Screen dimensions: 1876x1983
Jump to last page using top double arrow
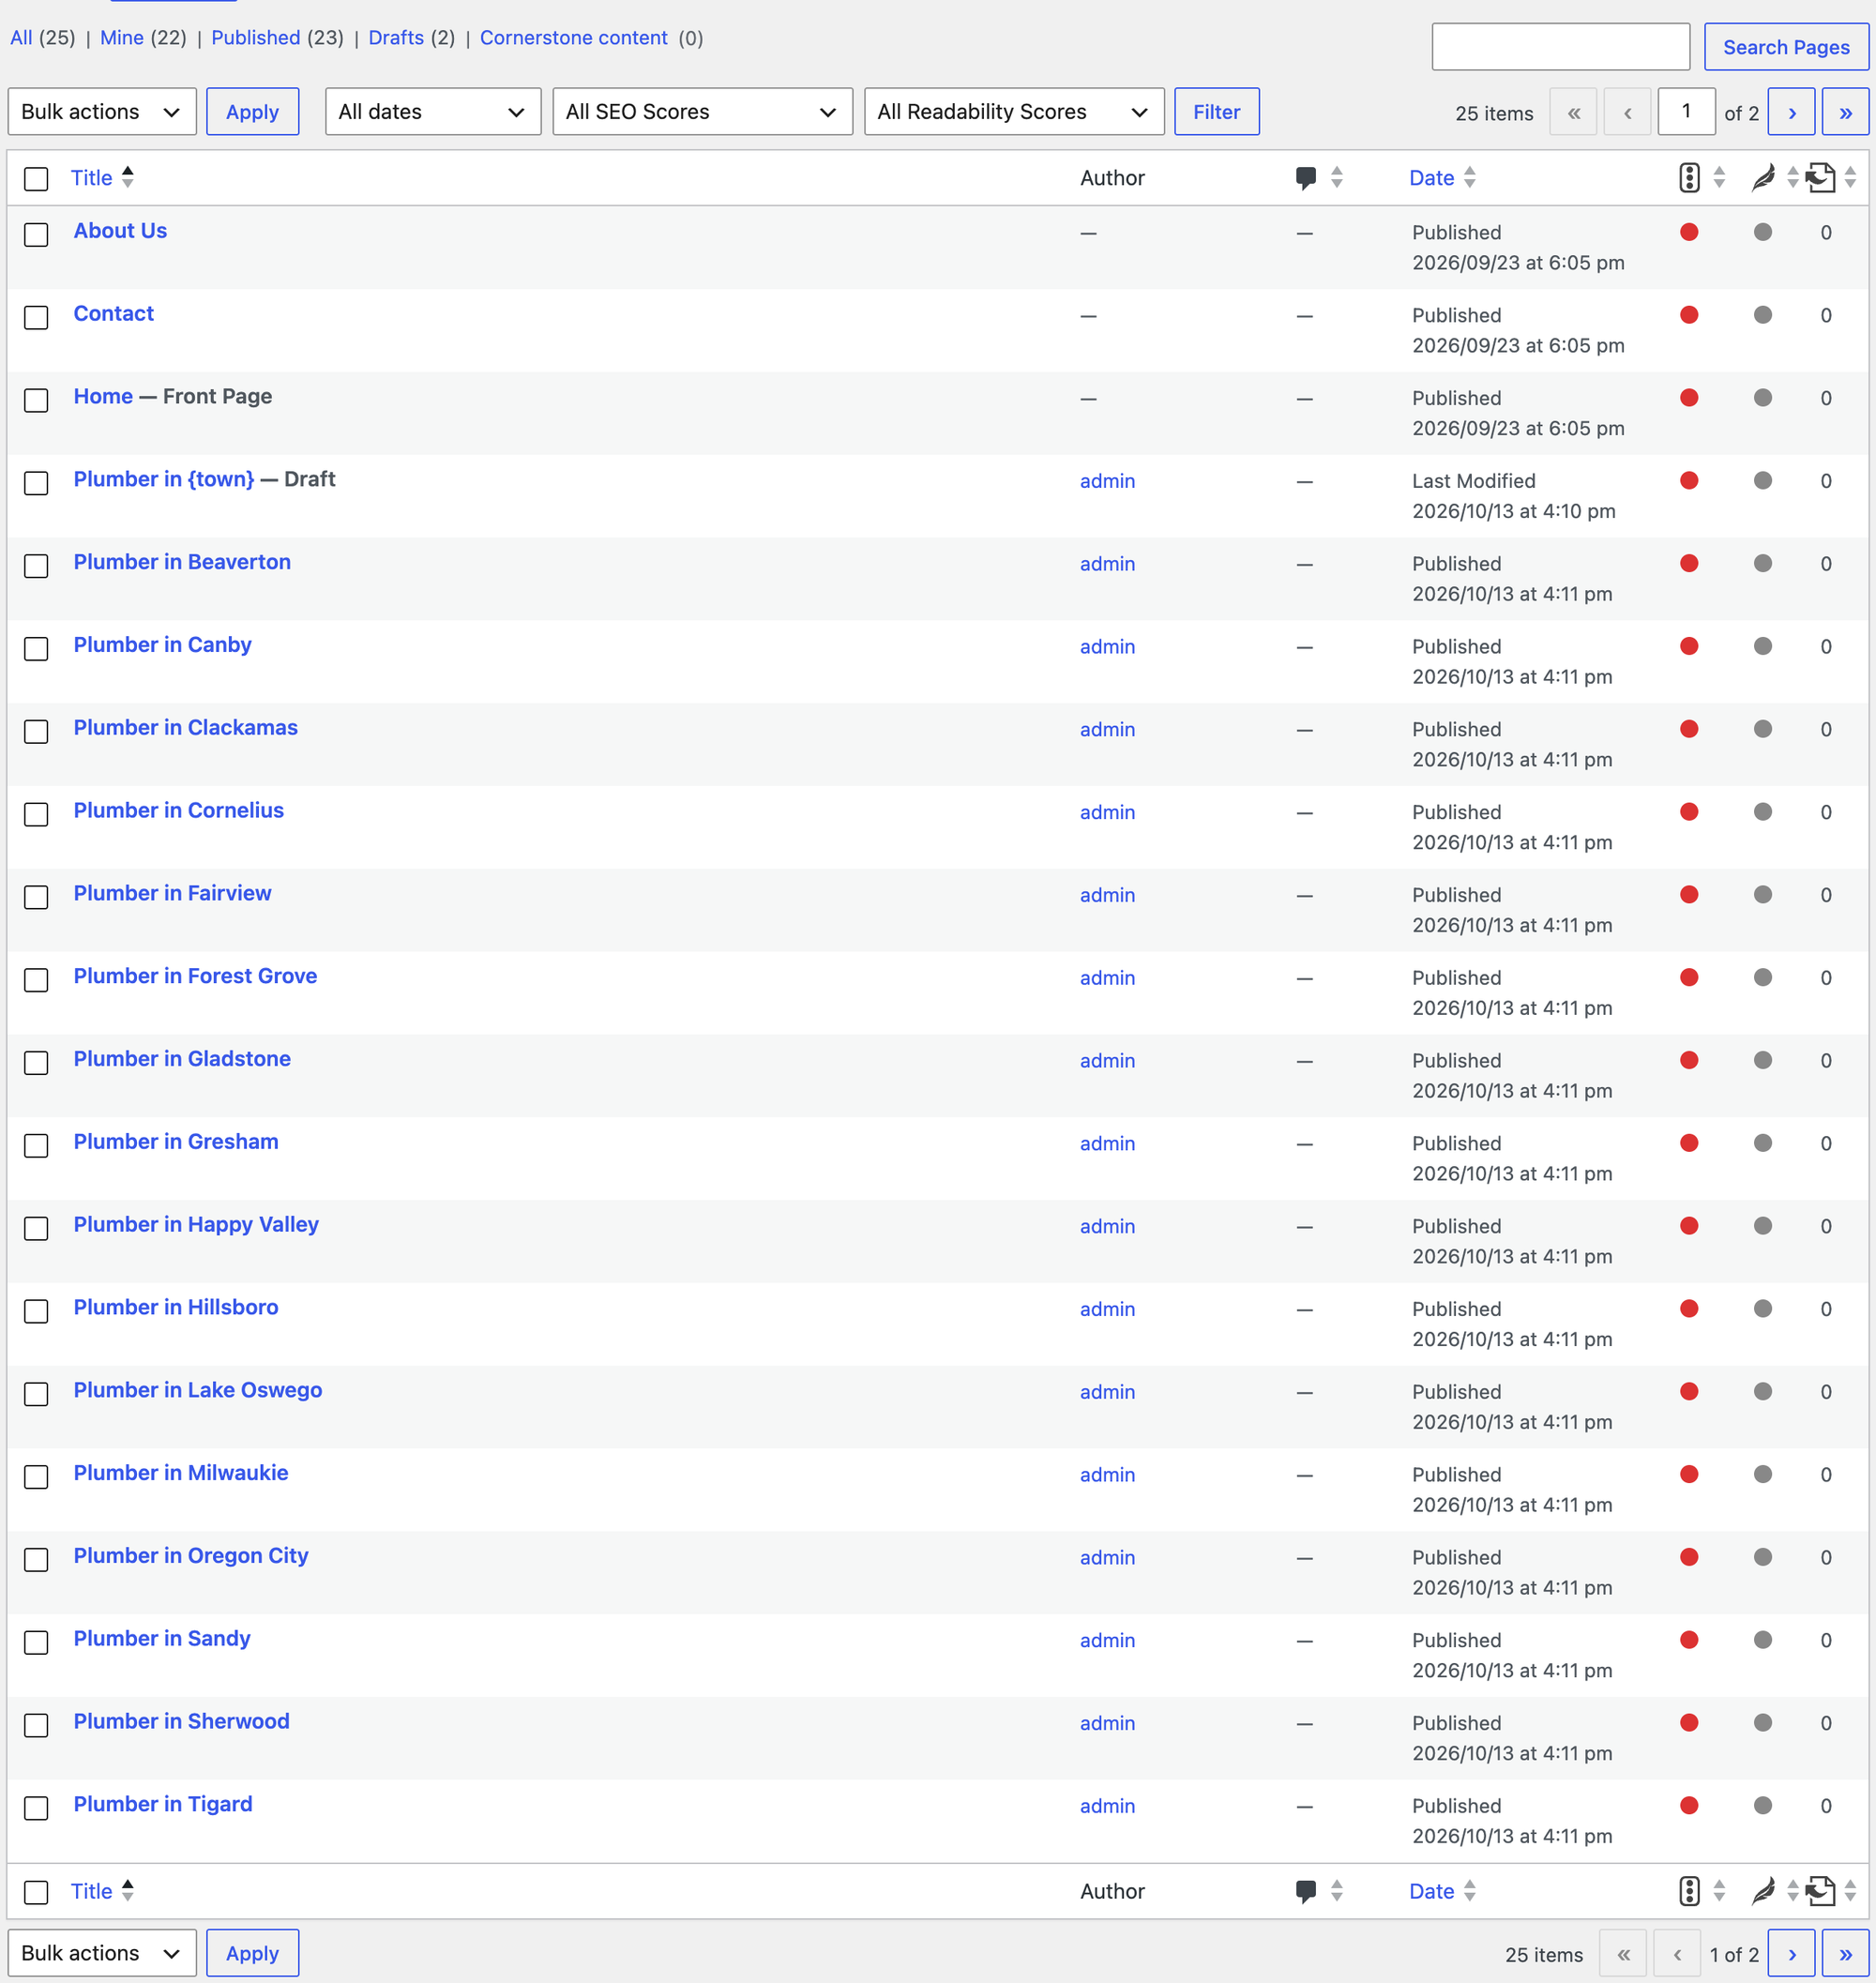[x=1845, y=112]
